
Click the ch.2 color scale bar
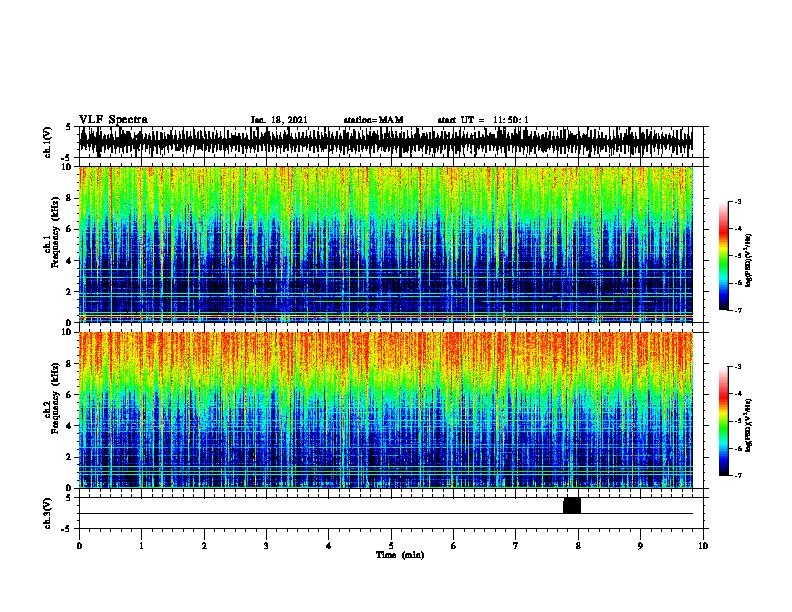point(723,421)
